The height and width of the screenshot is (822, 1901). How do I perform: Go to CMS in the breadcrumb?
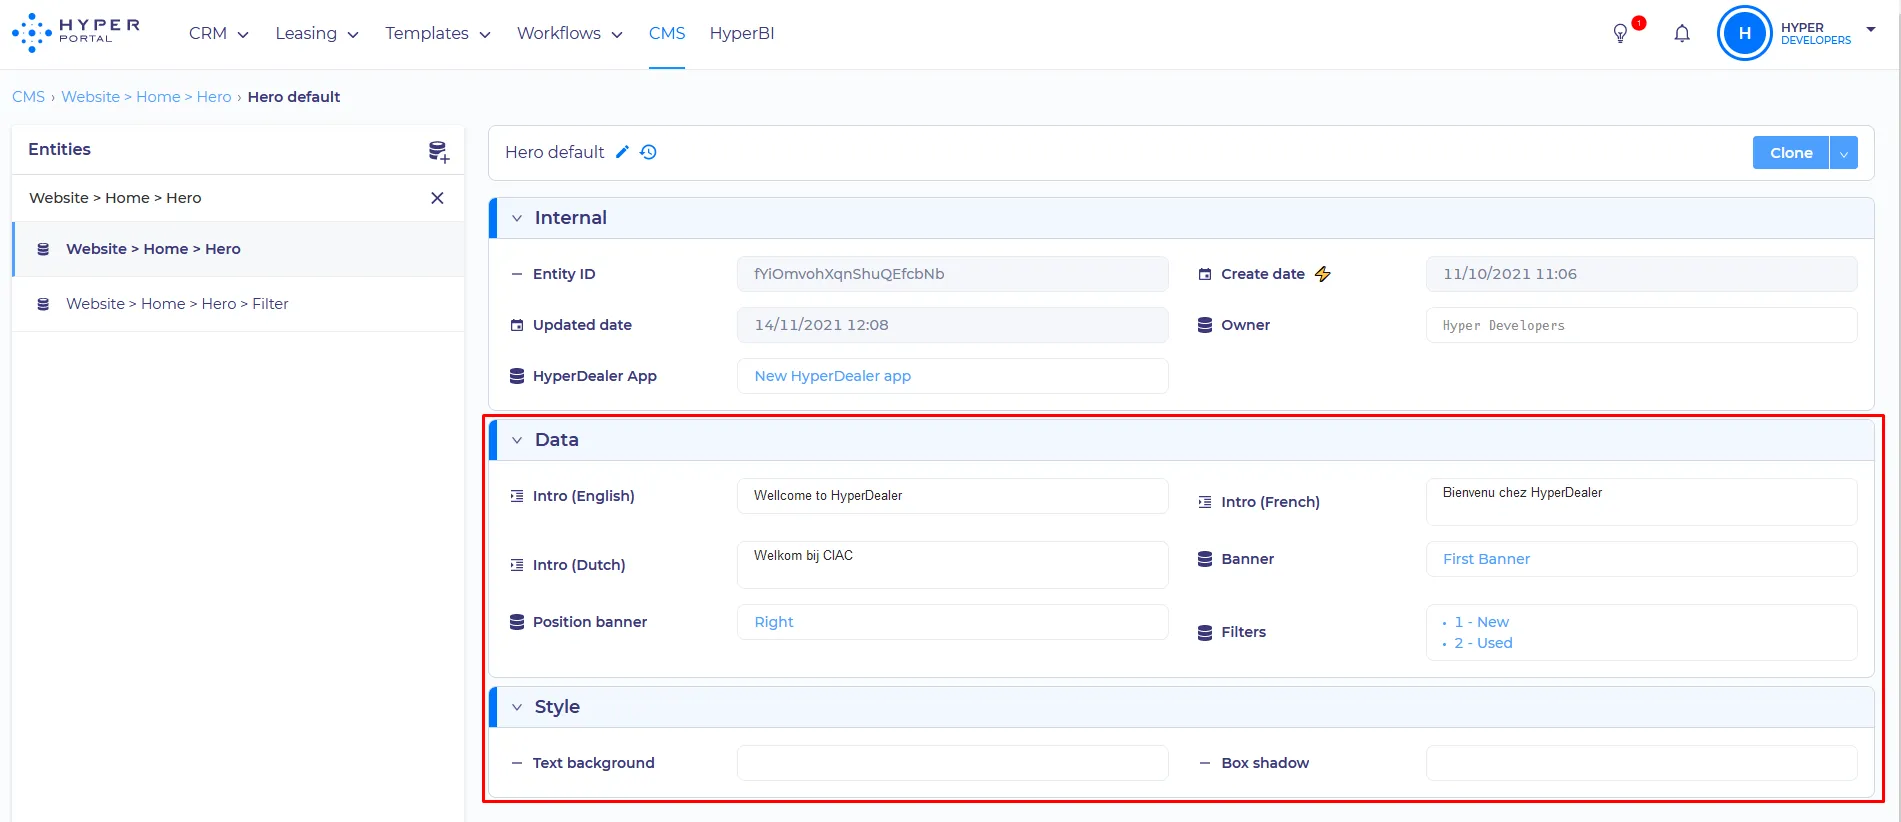click(x=28, y=97)
